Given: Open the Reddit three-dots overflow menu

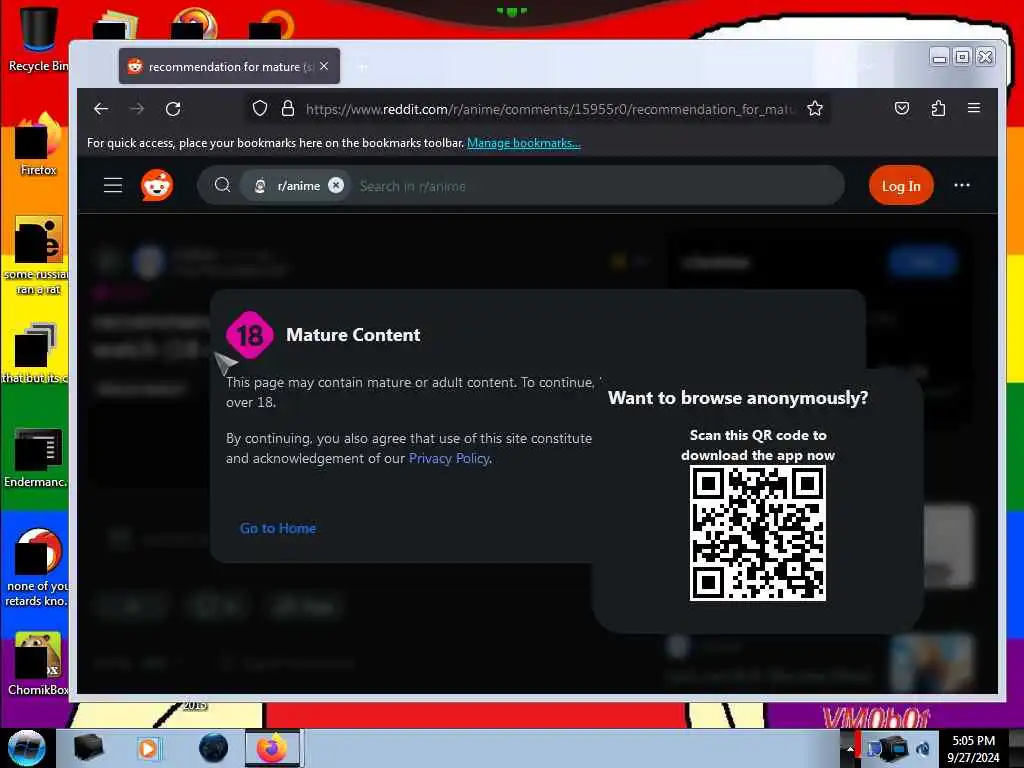Looking at the screenshot, I should tap(962, 185).
